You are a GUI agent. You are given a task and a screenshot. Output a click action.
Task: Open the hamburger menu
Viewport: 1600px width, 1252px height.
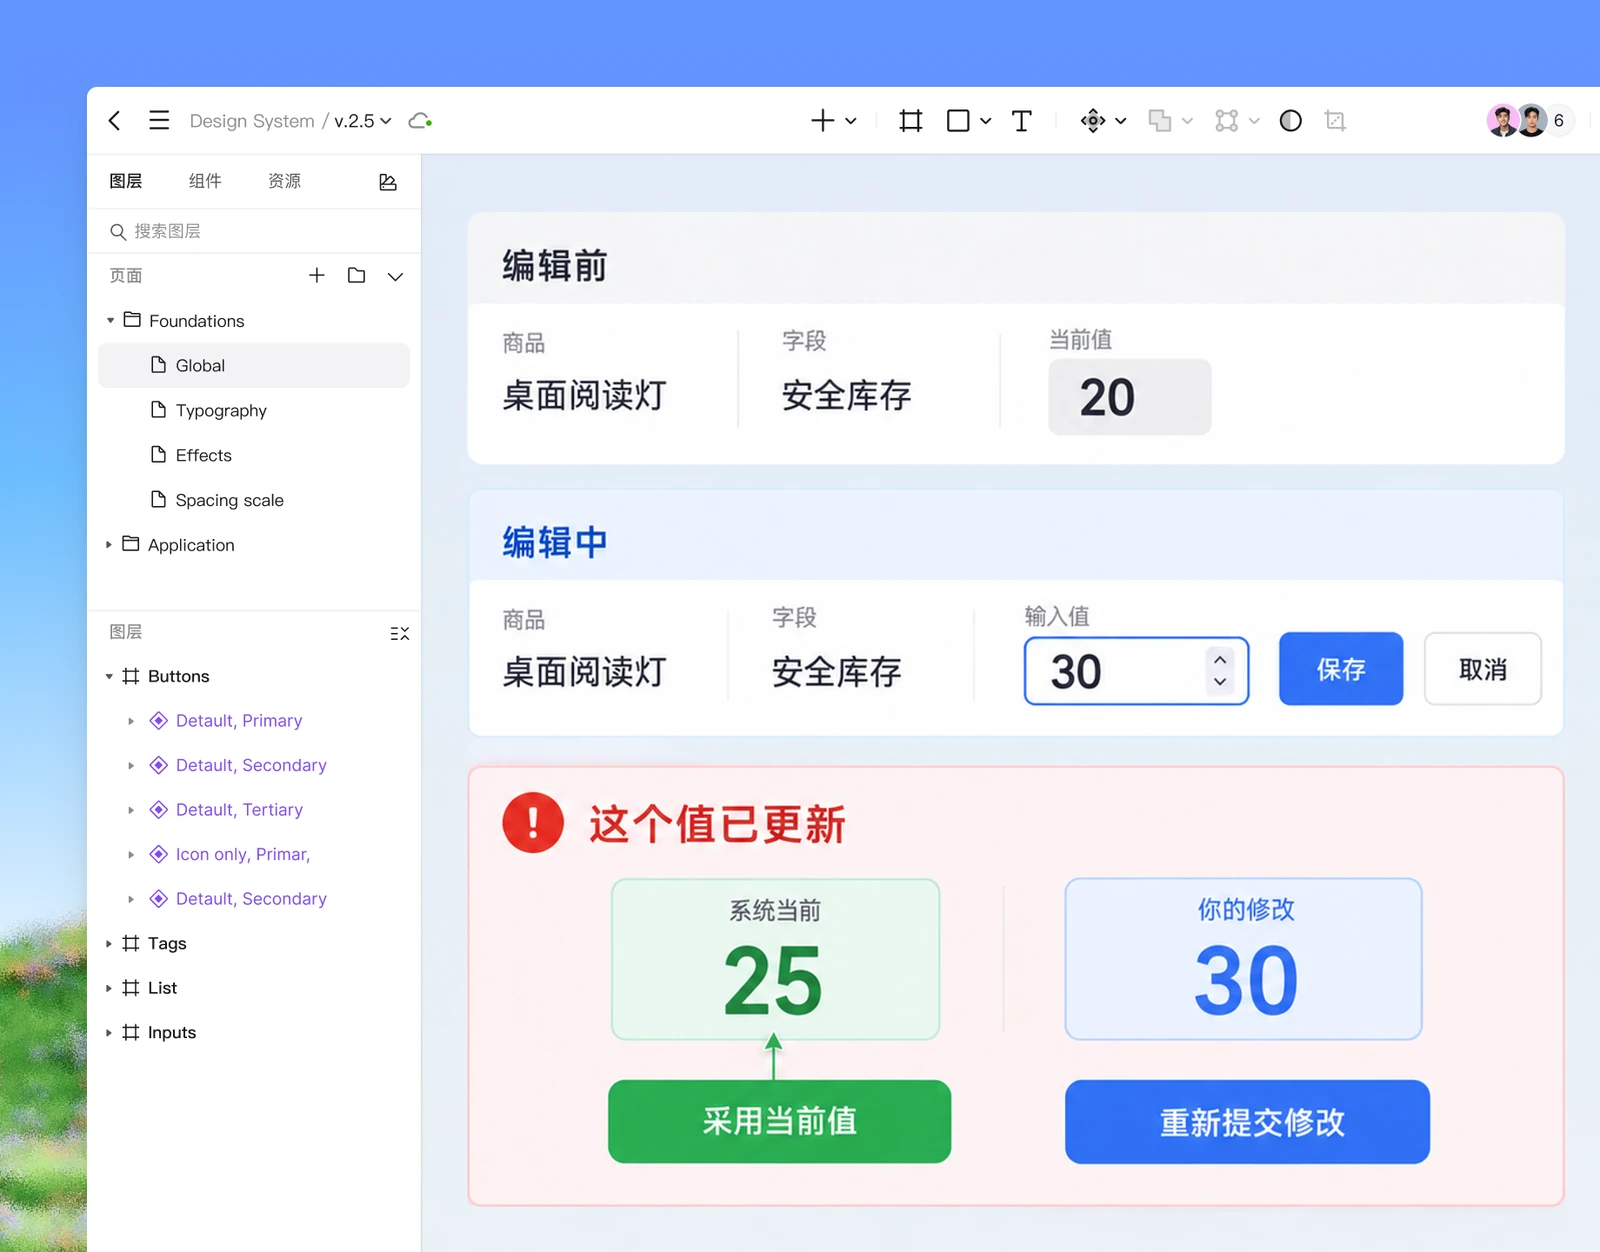tap(159, 121)
